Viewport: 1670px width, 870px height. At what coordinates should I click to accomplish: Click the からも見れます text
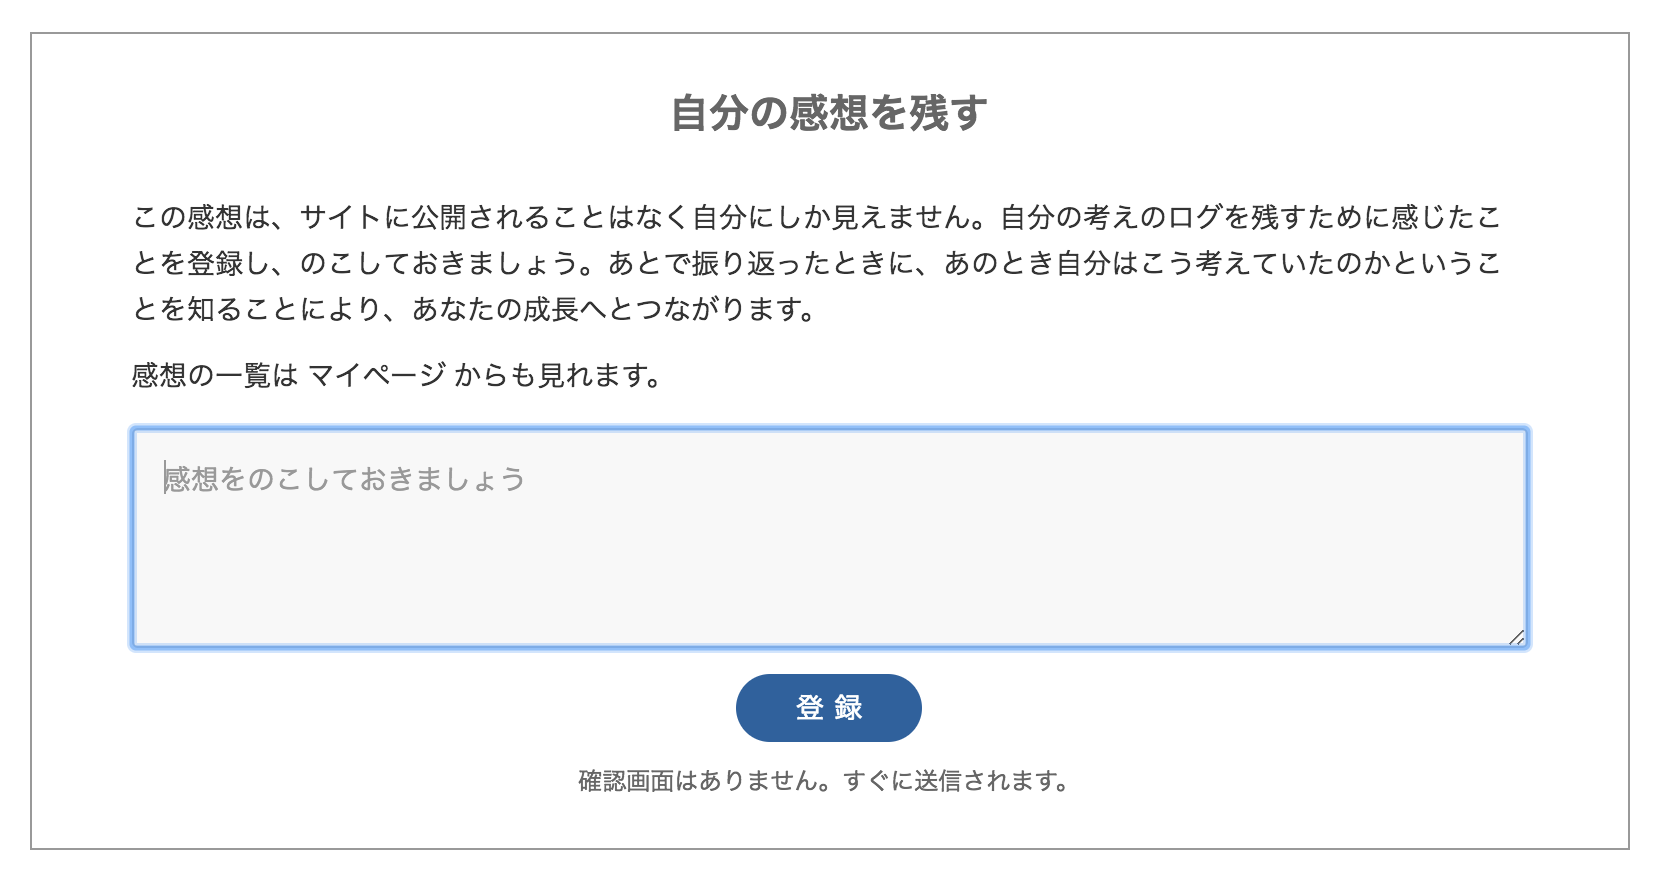tap(555, 375)
